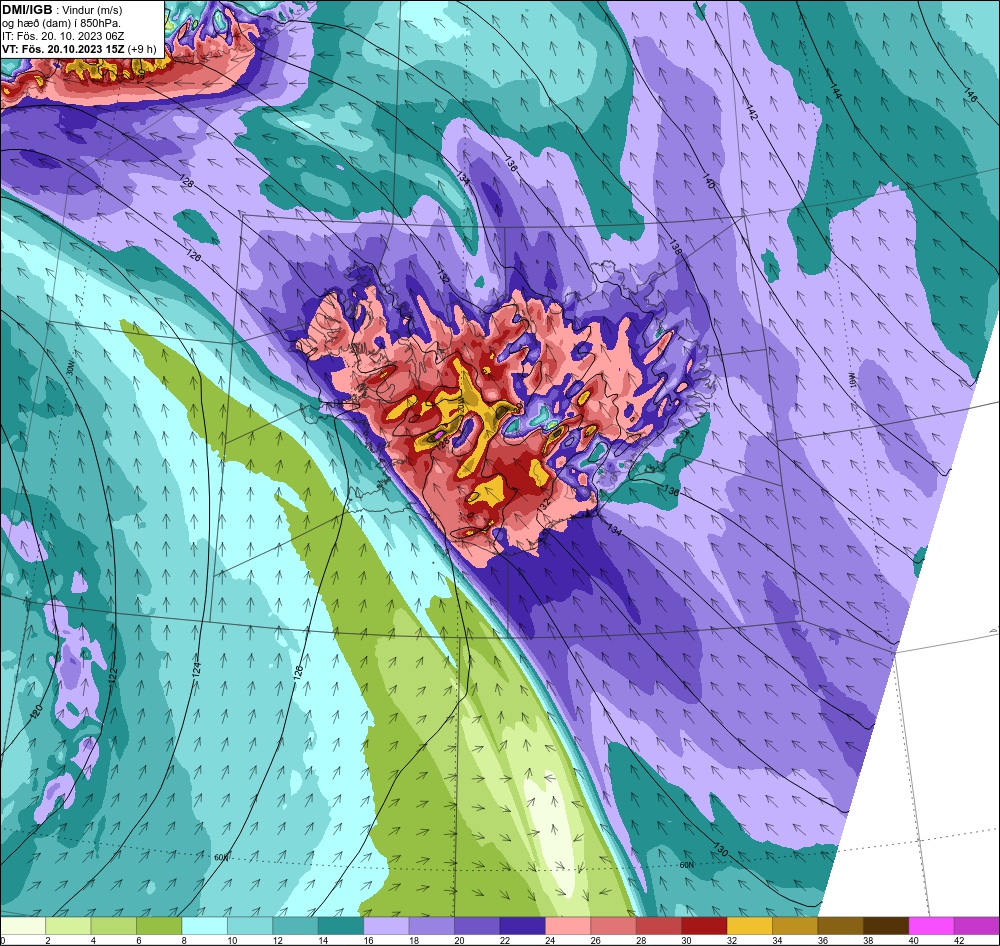This screenshot has height=946, width=1000.
Task: Click the '120' contour label
Action: pyautogui.click(x=38, y=713)
